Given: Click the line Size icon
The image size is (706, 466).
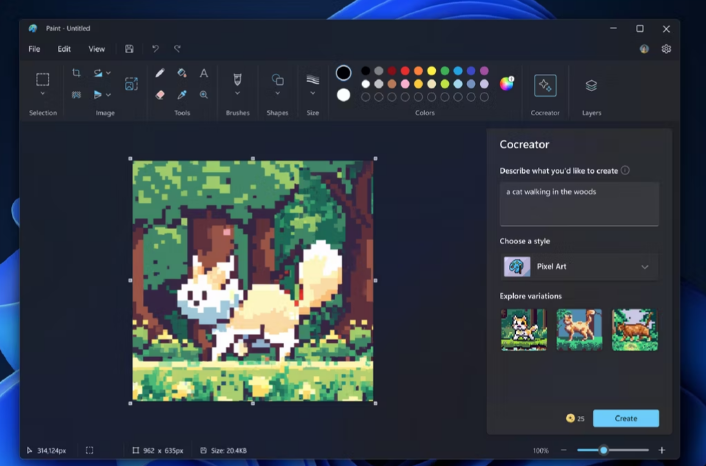Looking at the screenshot, I should click(x=312, y=80).
